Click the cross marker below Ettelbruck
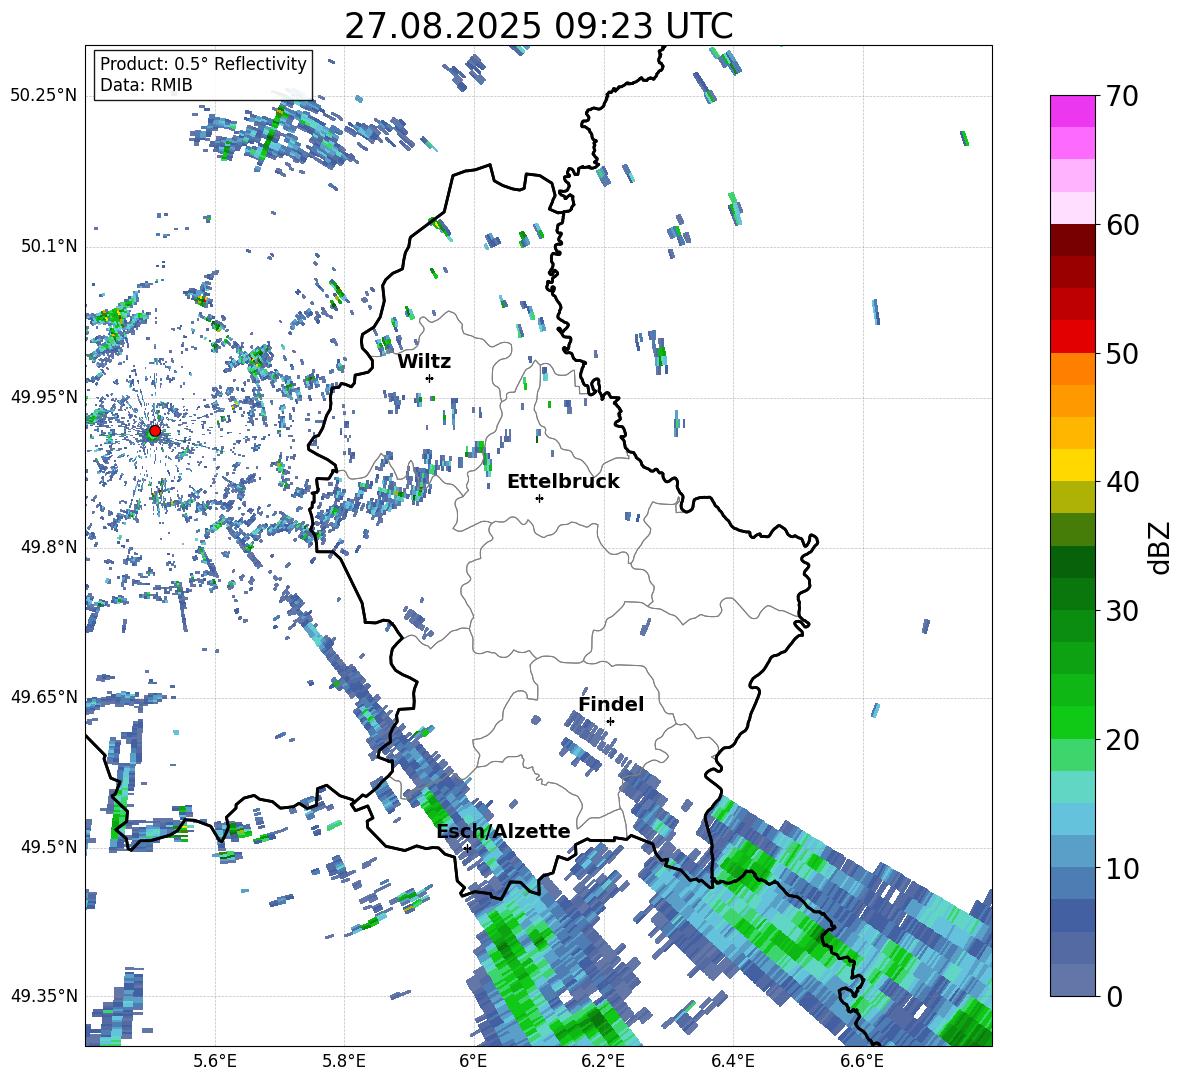Screen dimensions: 1184x1081 [539, 498]
